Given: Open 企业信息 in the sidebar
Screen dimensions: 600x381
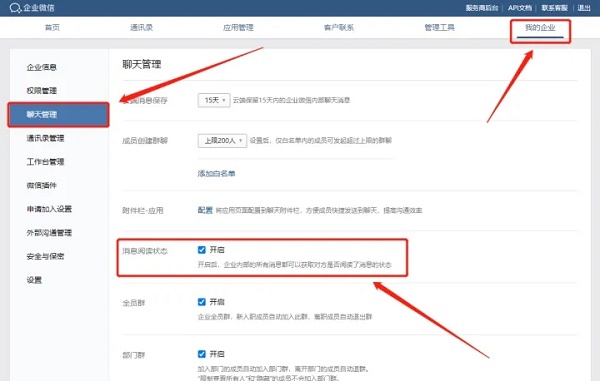Looking at the screenshot, I should tap(42, 67).
